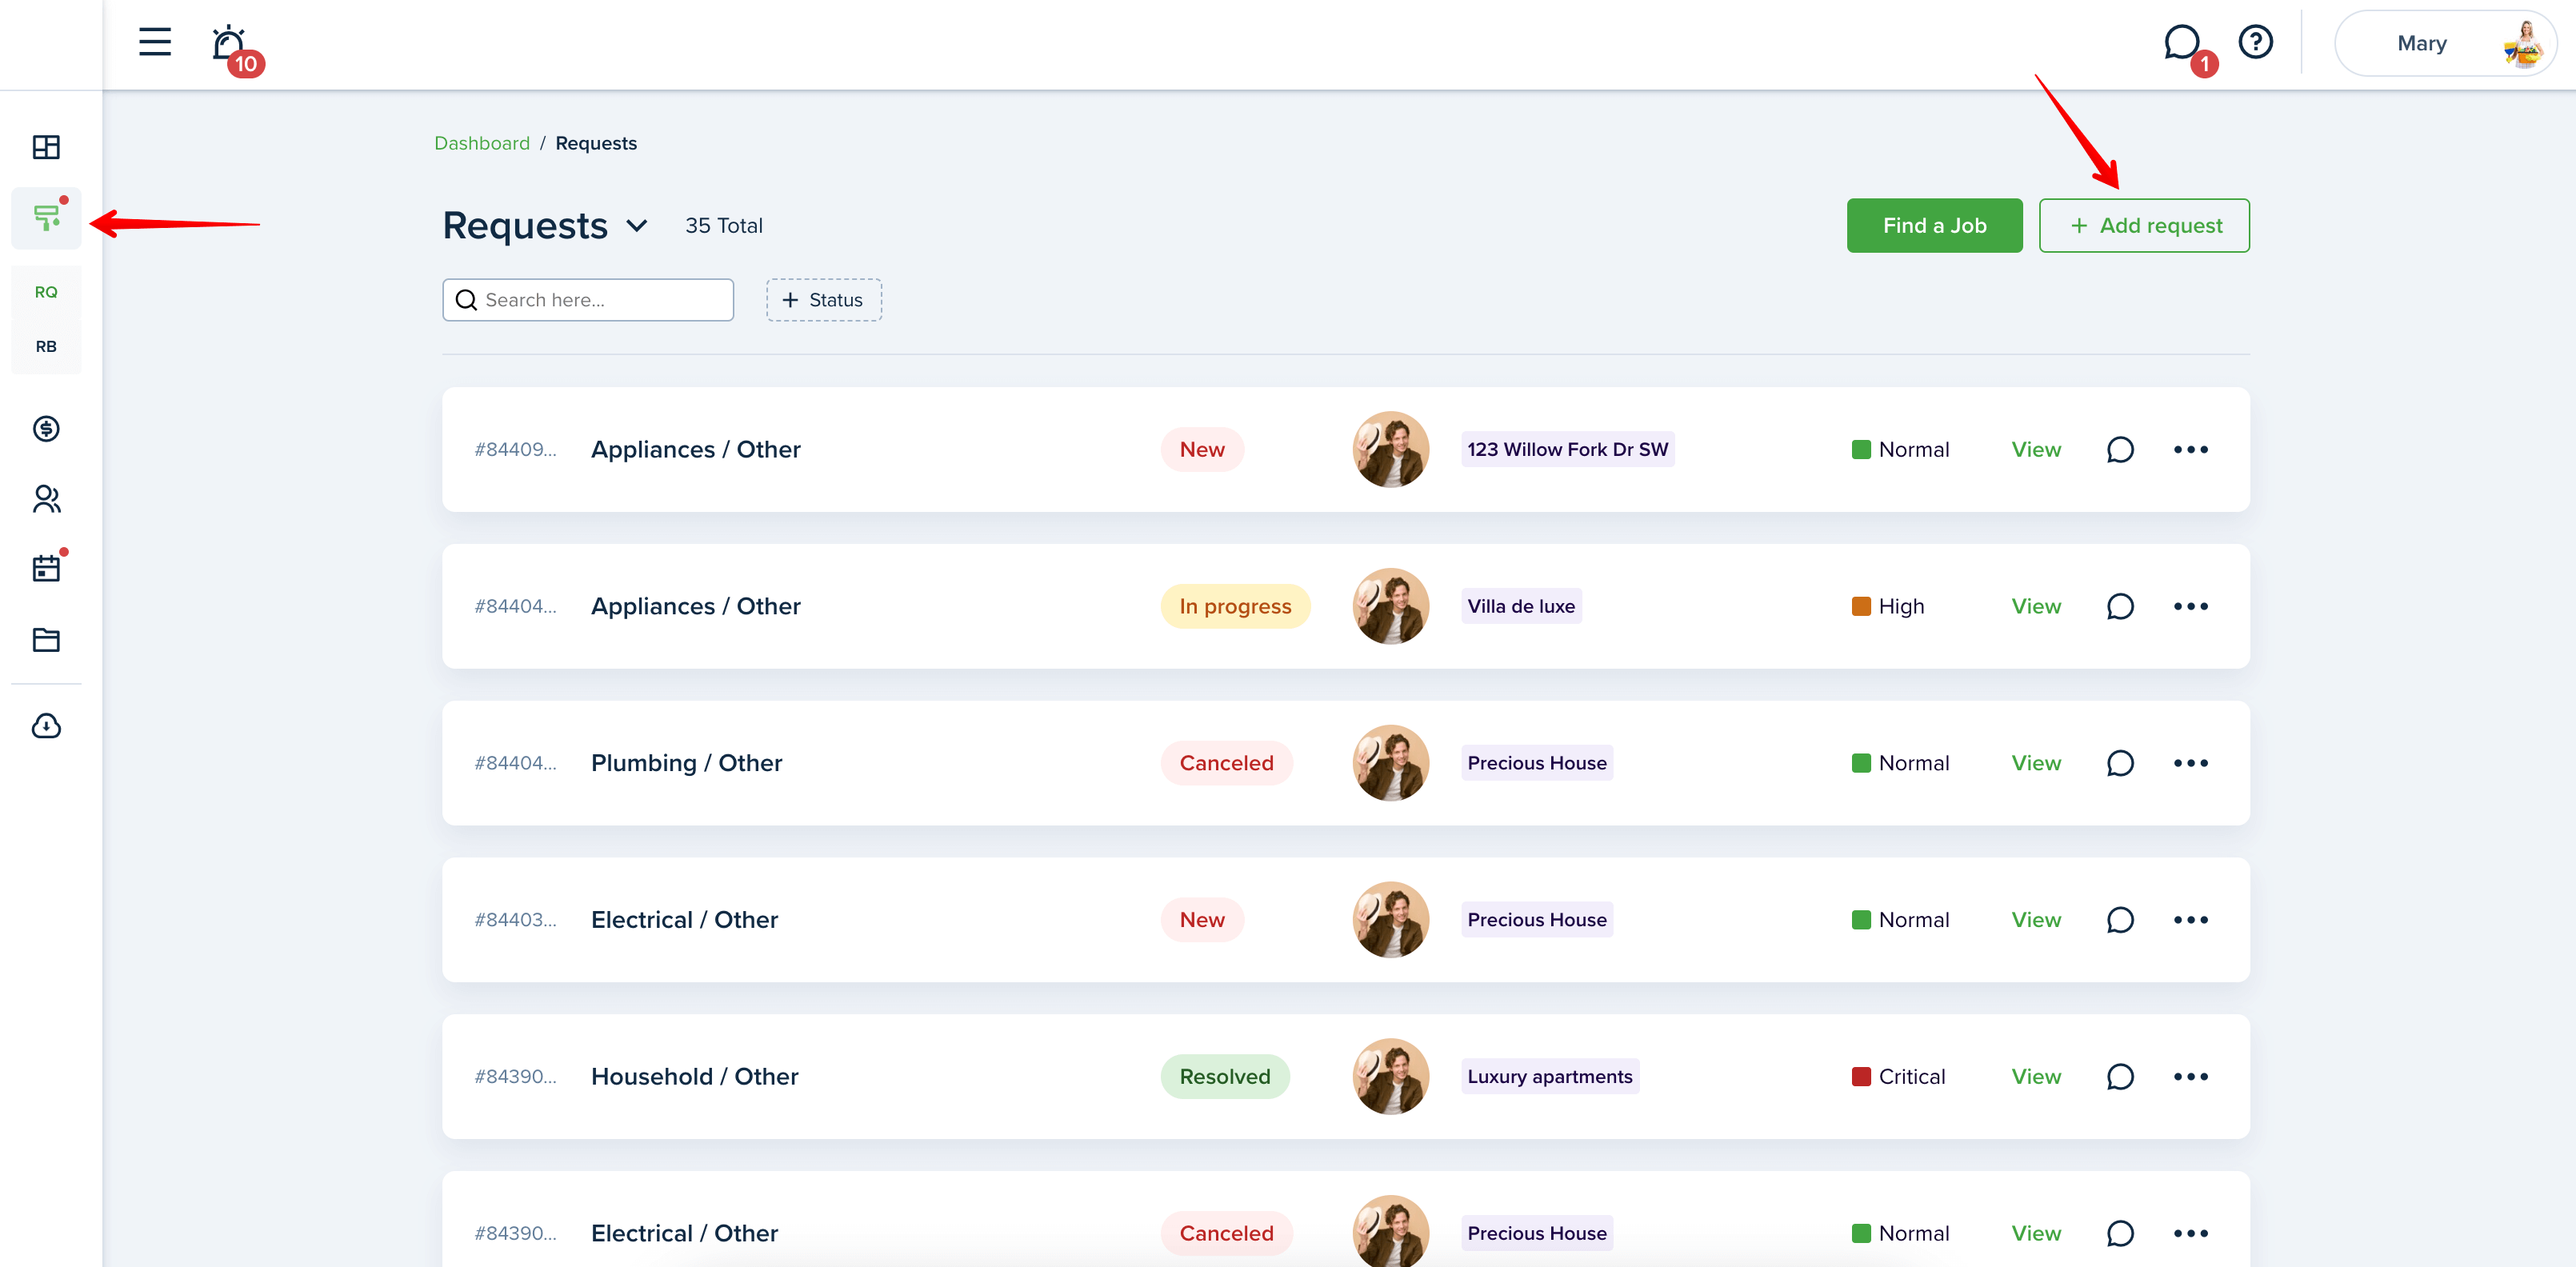Click the 123 Willow Fork Dr SW property tag

tap(1567, 450)
